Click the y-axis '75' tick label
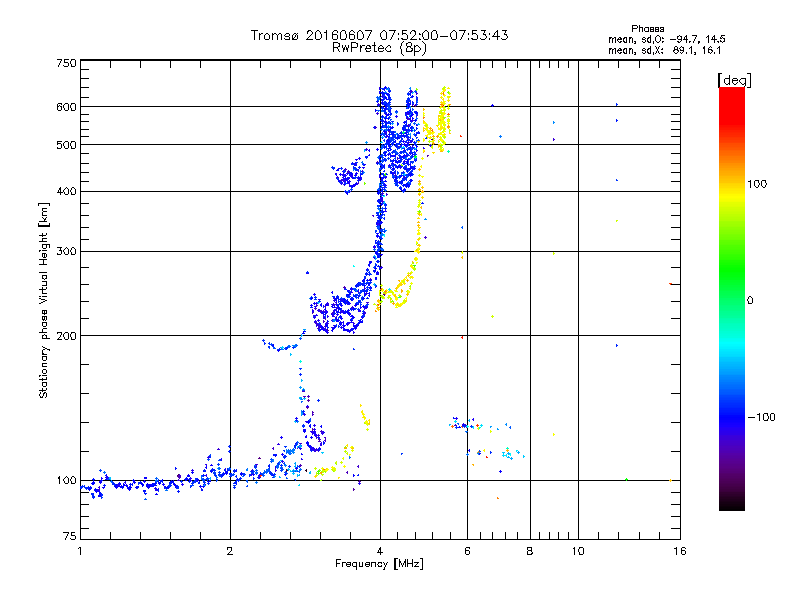Viewport: 800px width, 600px height. 70,536
